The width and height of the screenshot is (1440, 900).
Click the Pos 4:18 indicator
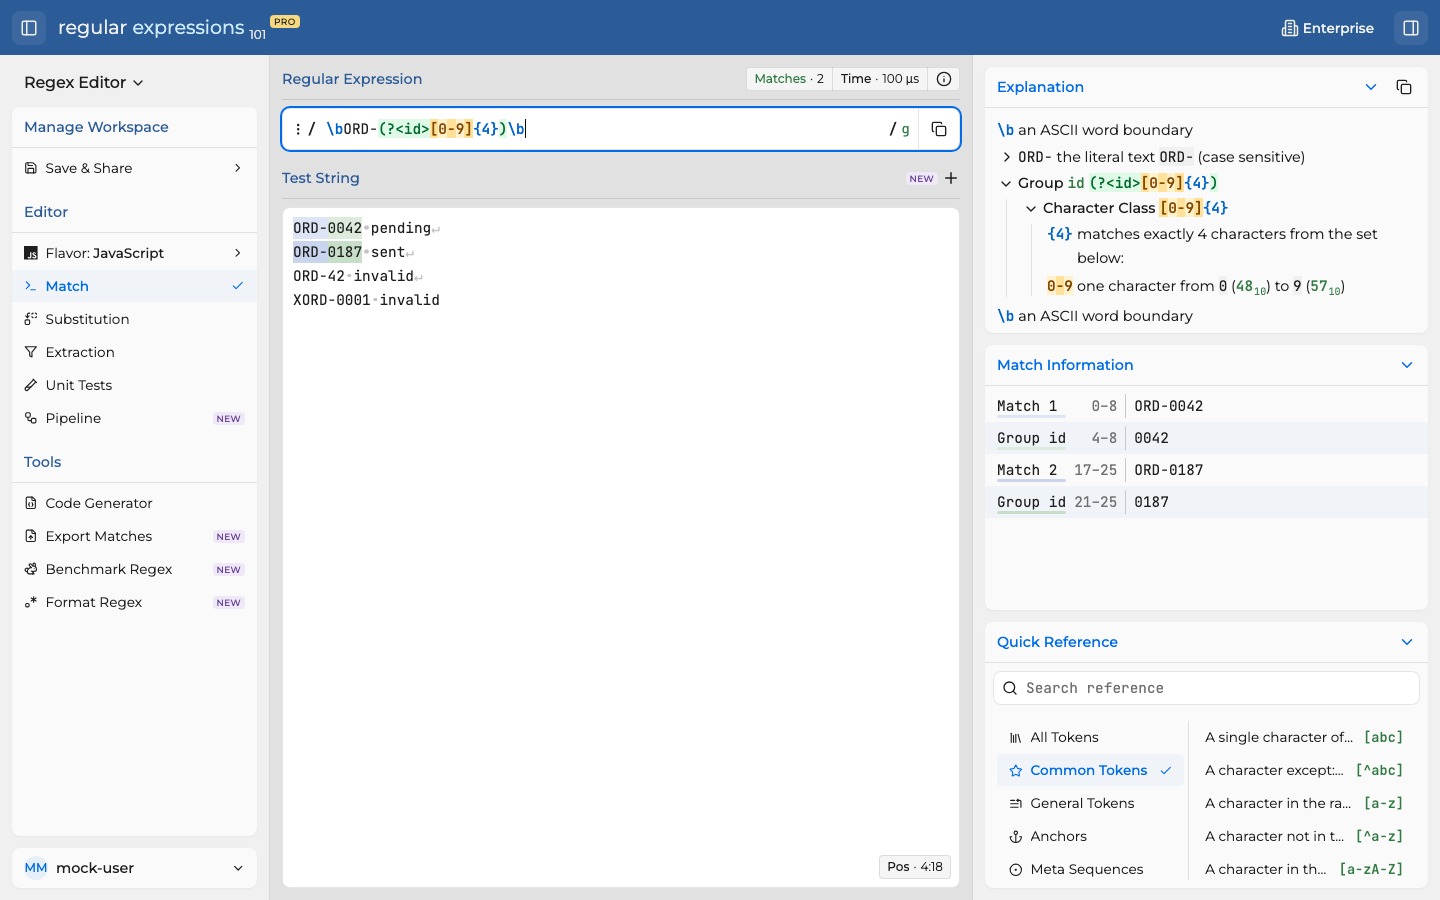[915, 867]
